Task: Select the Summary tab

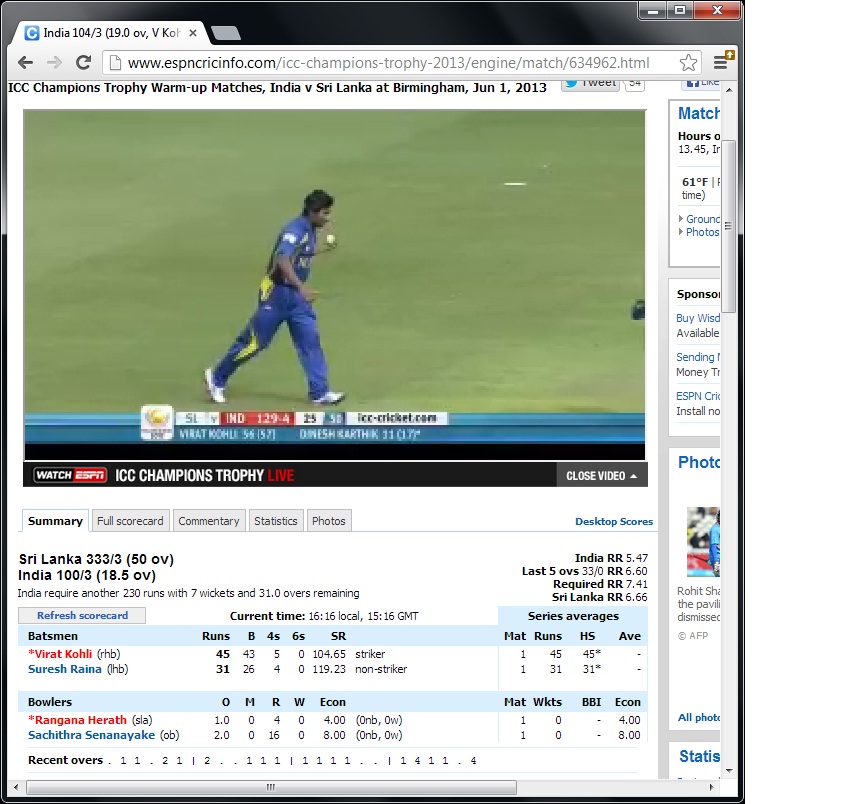Action: [x=55, y=521]
